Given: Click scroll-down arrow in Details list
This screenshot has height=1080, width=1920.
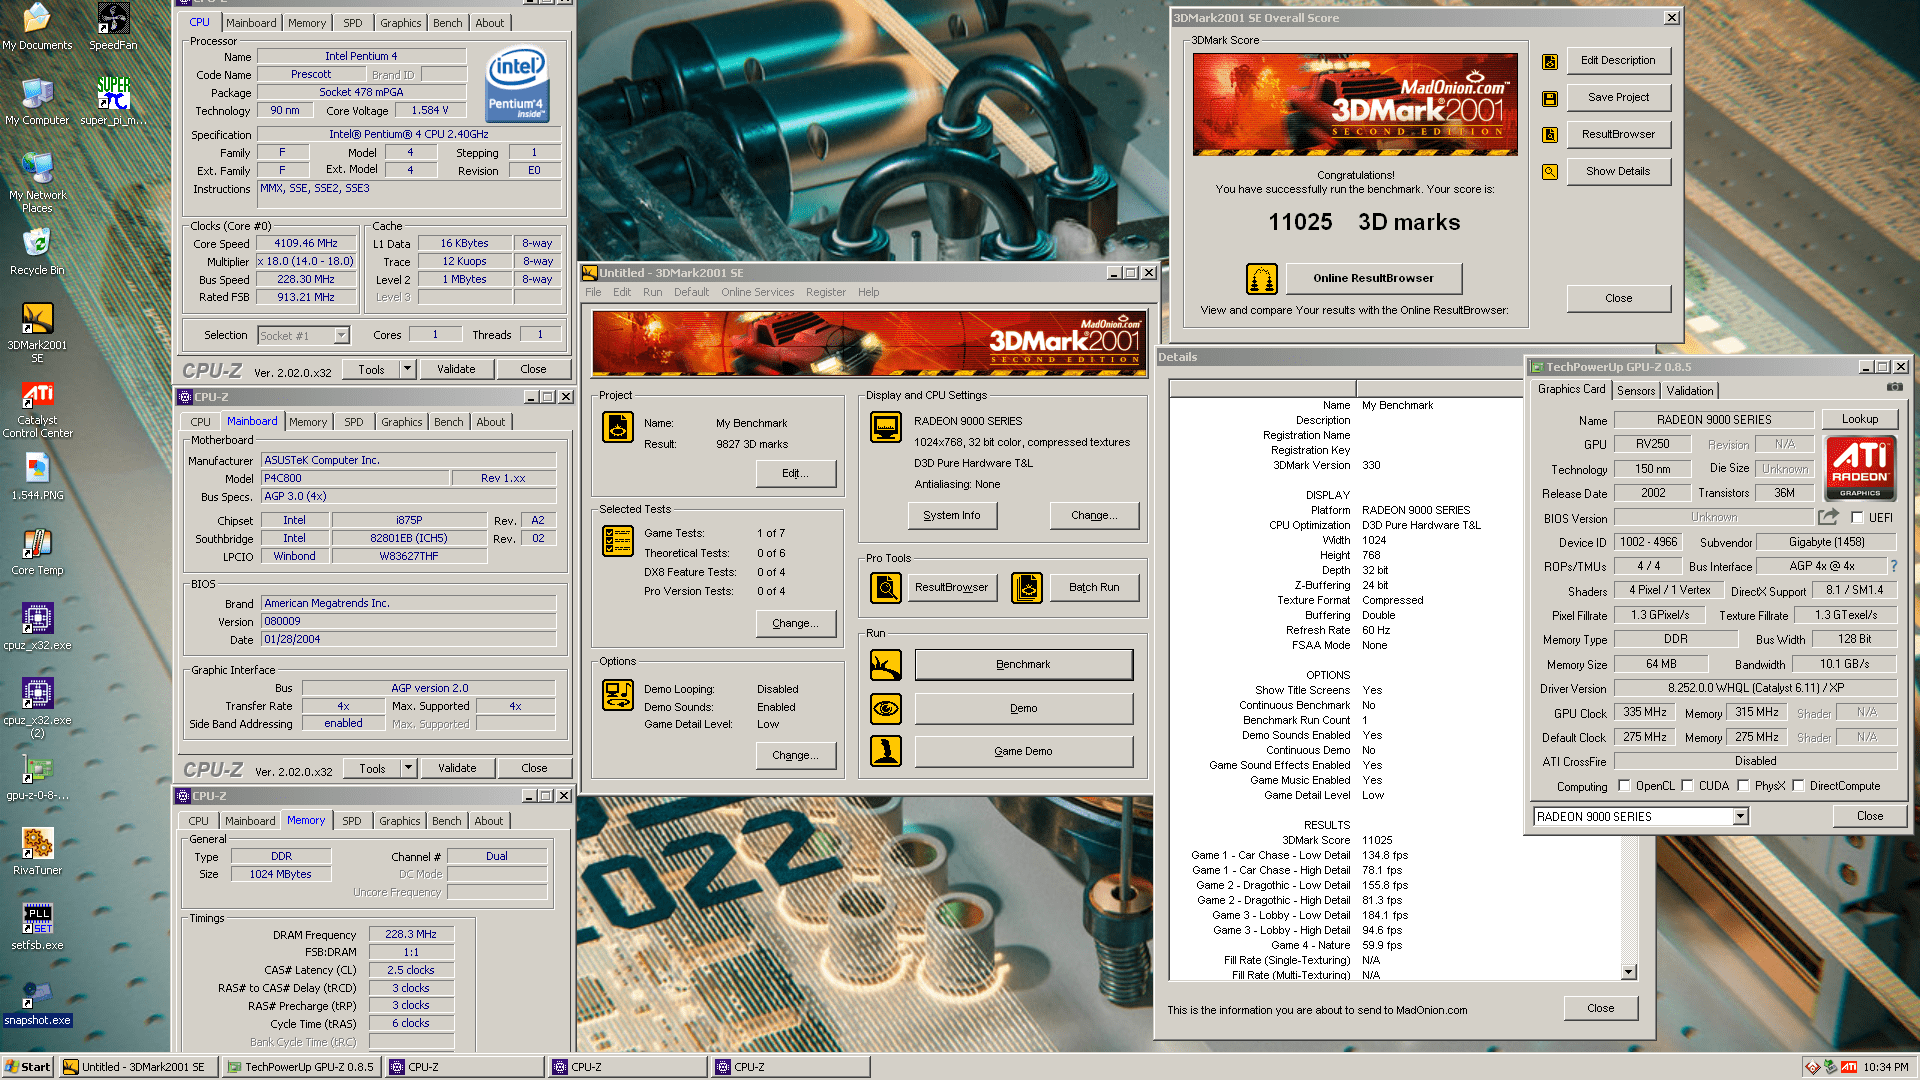Looking at the screenshot, I should (x=1629, y=972).
